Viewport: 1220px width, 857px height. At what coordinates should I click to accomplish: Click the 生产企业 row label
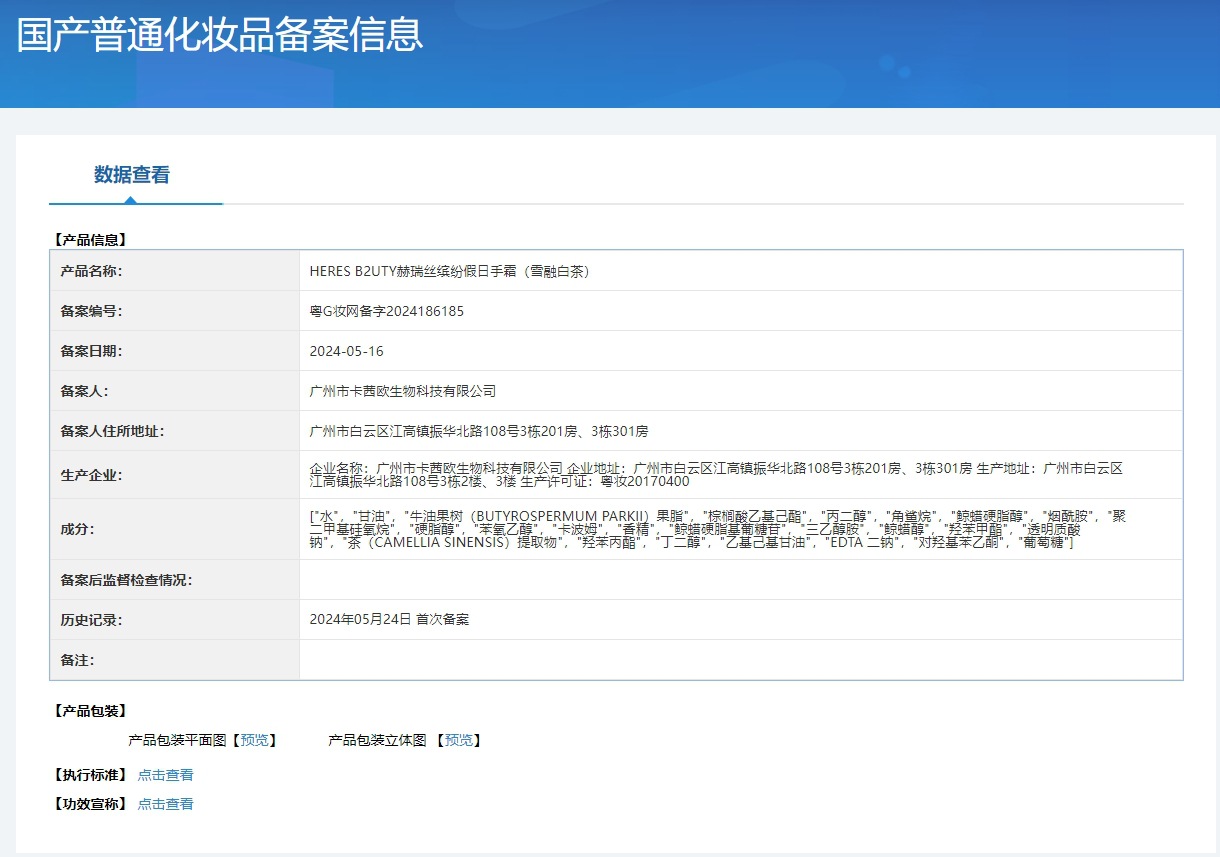(x=91, y=475)
